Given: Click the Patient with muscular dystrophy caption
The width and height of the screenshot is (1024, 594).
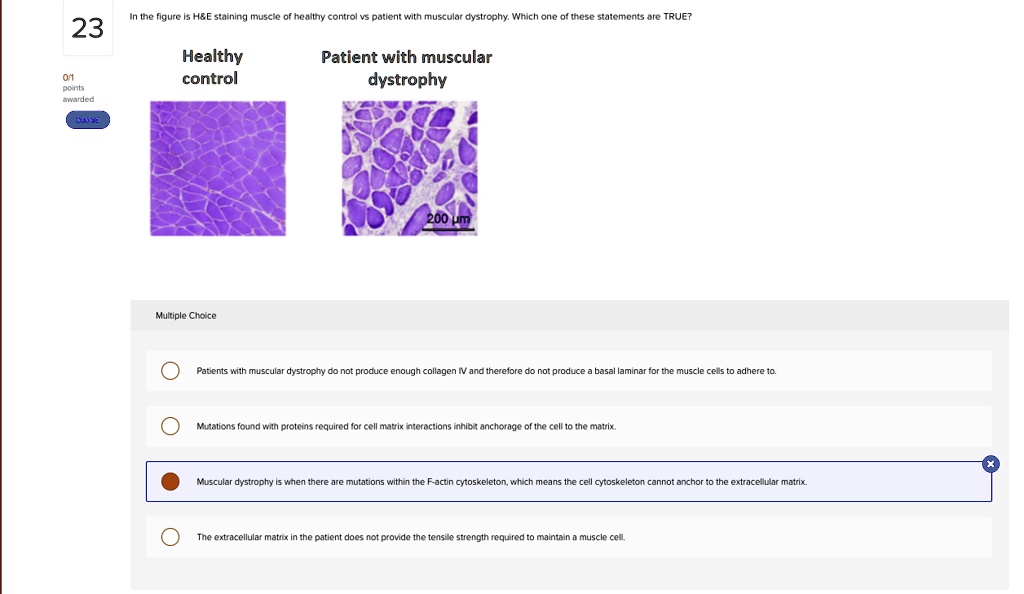Looking at the screenshot, I should click(405, 67).
